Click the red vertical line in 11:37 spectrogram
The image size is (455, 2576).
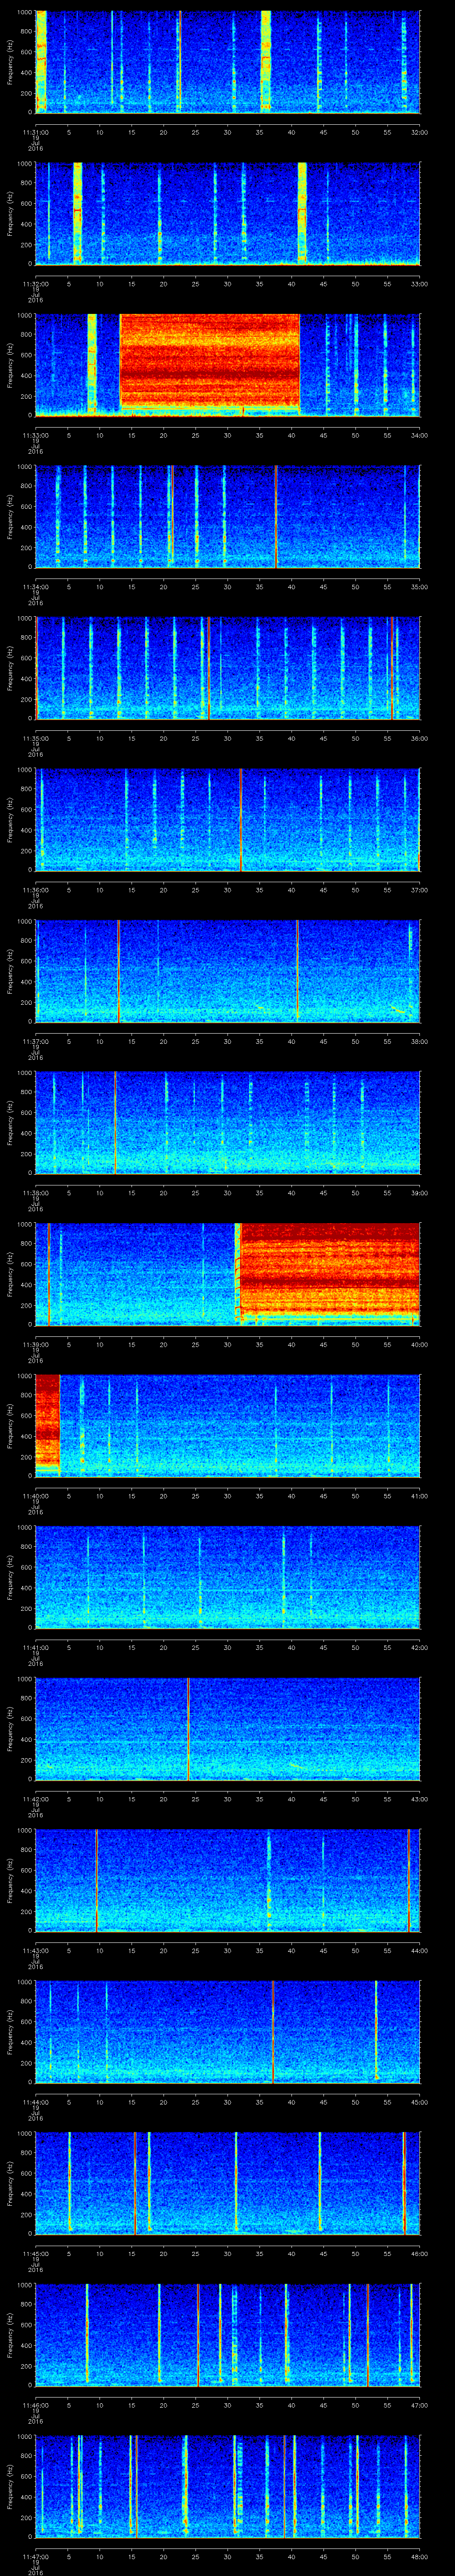pyautogui.click(x=118, y=971)
